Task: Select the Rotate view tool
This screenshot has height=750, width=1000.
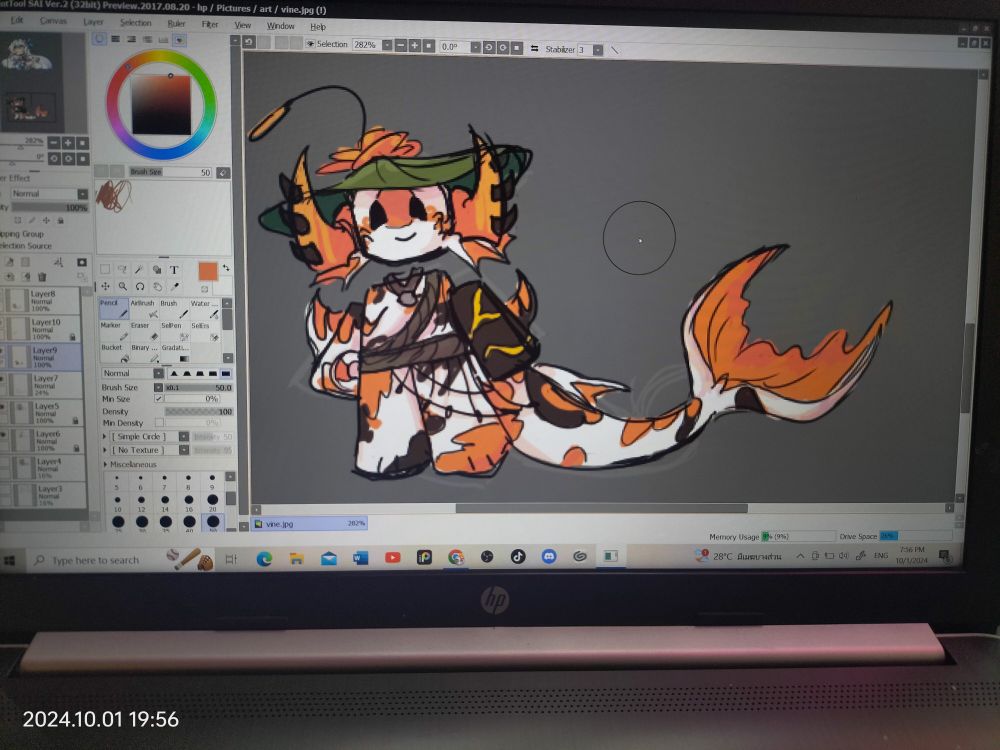Action: 140,286
